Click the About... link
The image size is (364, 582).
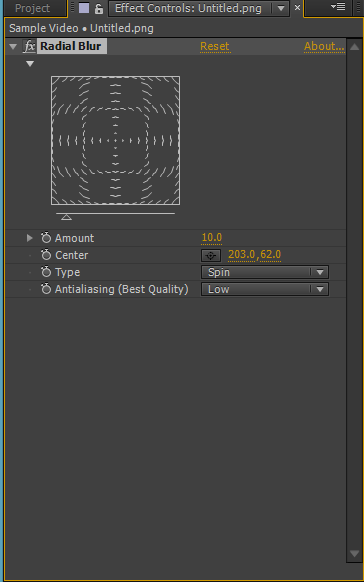tap(324, 46)
